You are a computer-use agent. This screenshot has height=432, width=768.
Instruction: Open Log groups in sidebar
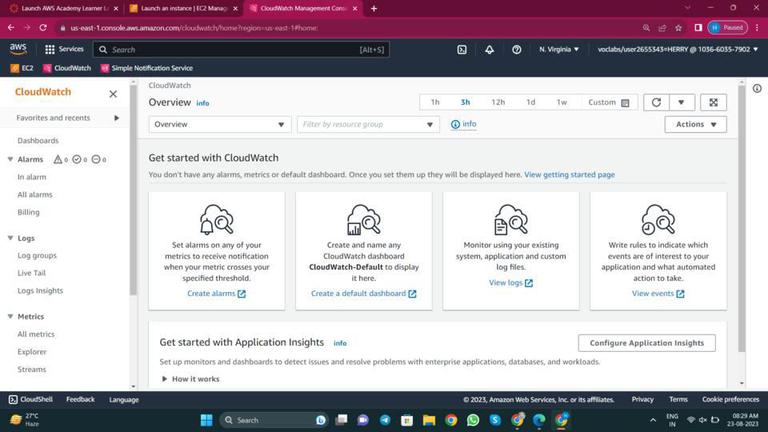[37, 255]
